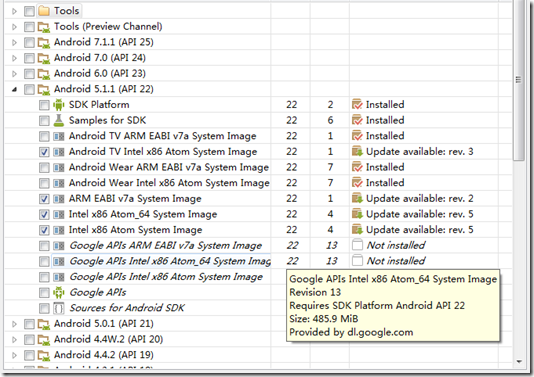This screenshot has height=377, width=534.
Task: Check the Tools folder checkbox
Action: click(29, 11)
